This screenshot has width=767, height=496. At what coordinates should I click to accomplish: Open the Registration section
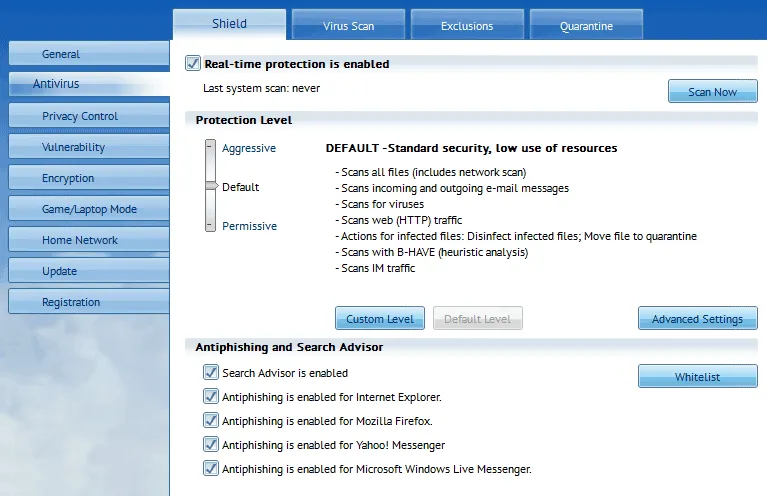point(89,302)
